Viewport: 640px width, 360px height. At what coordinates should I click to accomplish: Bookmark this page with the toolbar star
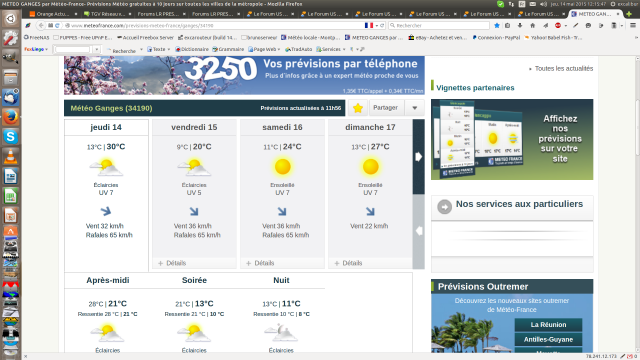(x=497, y=25)
